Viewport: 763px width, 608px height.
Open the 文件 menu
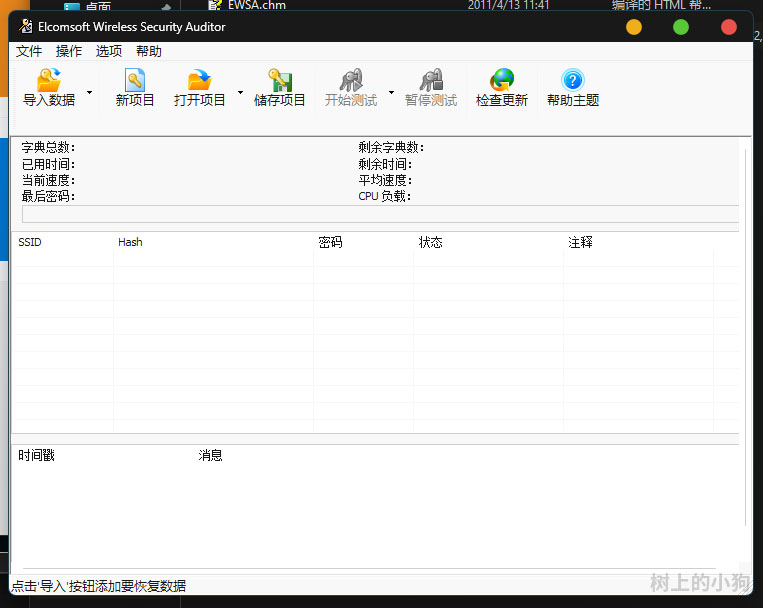click(29, 51)
